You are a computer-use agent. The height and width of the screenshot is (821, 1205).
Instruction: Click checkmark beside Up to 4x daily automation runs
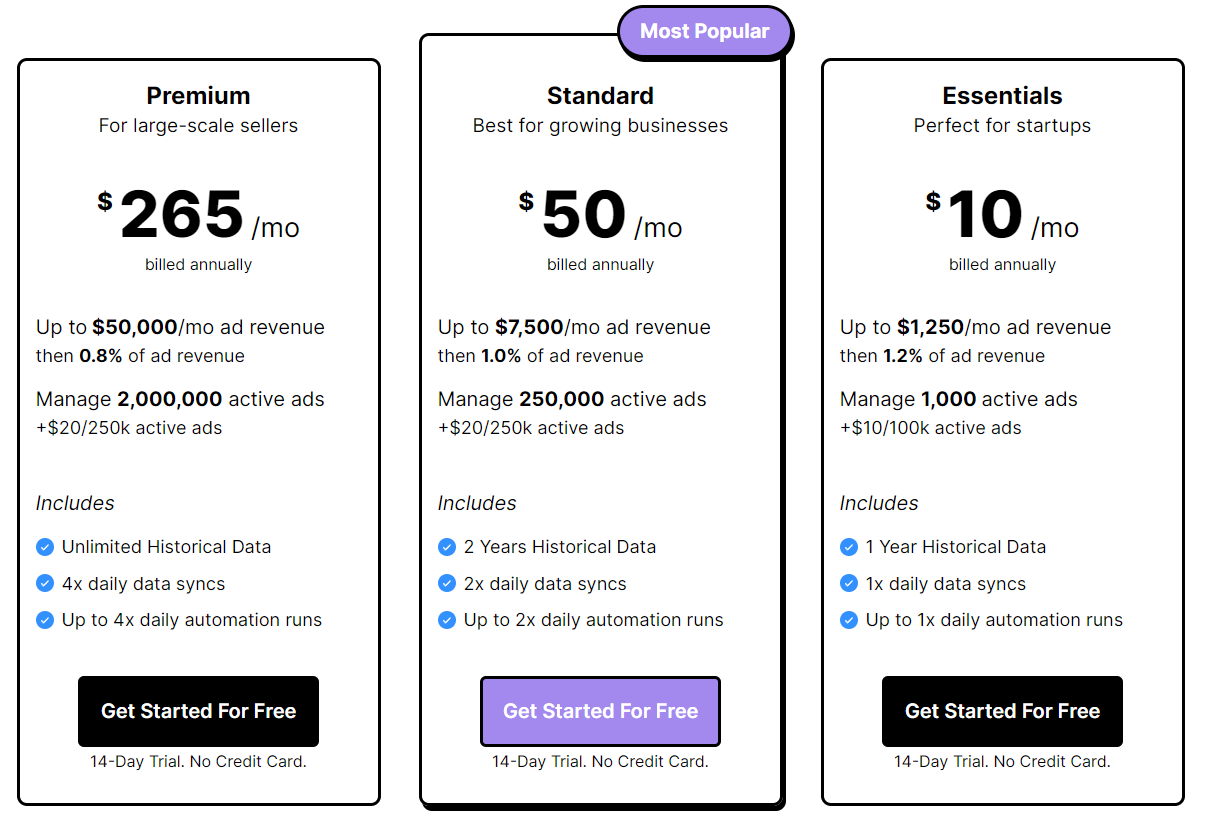pos(45,620)
